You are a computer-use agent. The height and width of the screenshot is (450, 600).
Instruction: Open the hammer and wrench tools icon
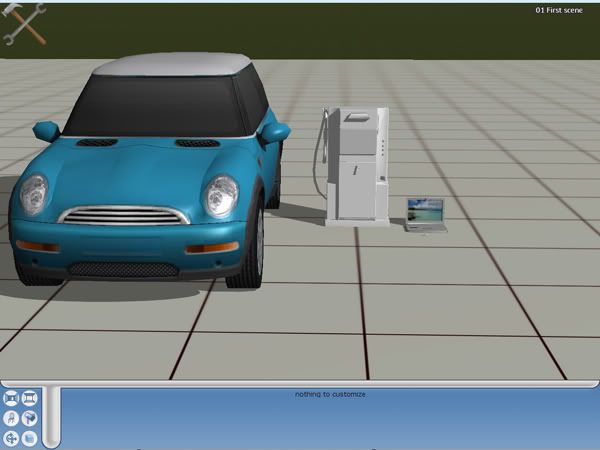[x=24, y=24]
